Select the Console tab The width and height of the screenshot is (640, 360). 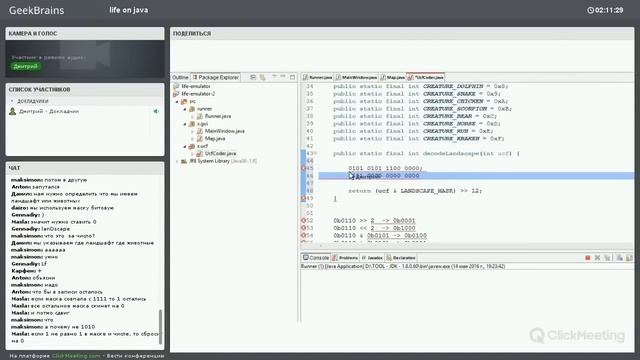click(x=316, y=258)
